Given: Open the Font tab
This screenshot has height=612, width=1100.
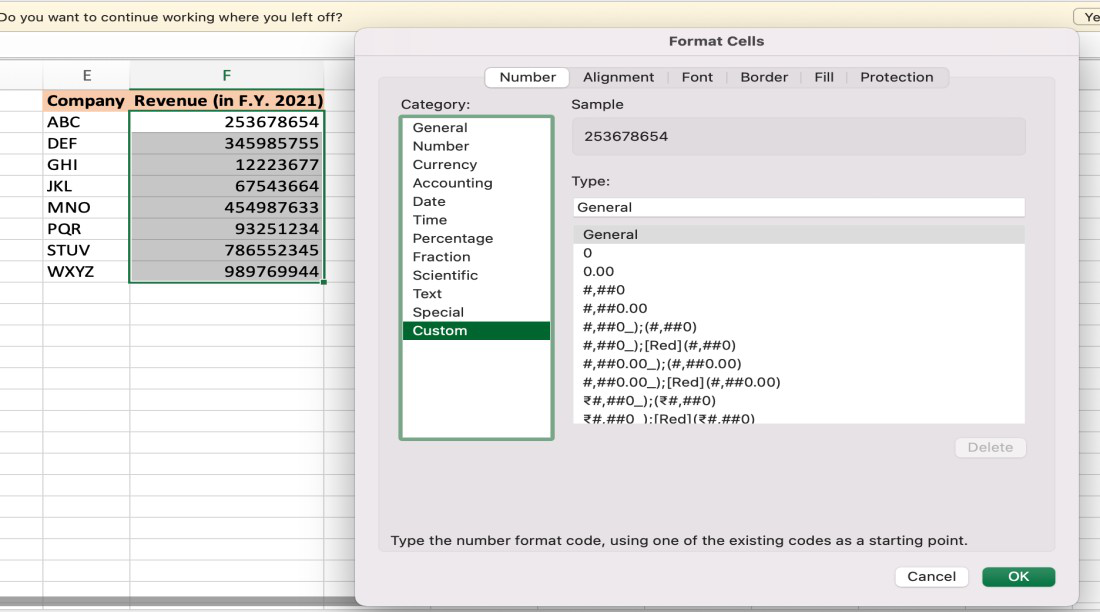Looking at the screenshot, I should (697, 77).
